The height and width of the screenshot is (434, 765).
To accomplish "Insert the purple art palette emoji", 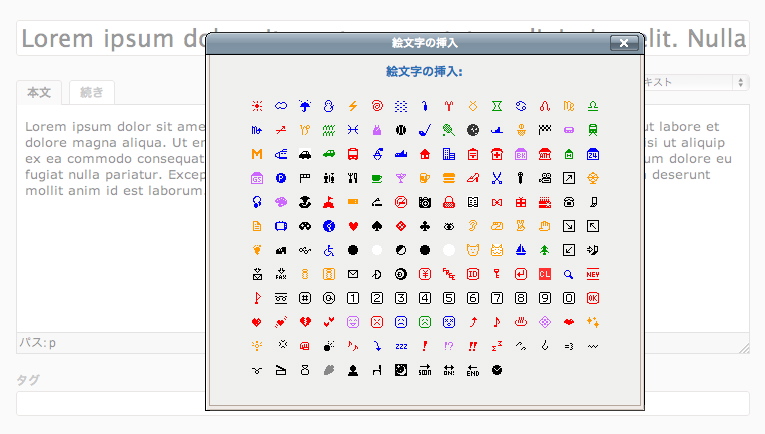I will (281, 202).
